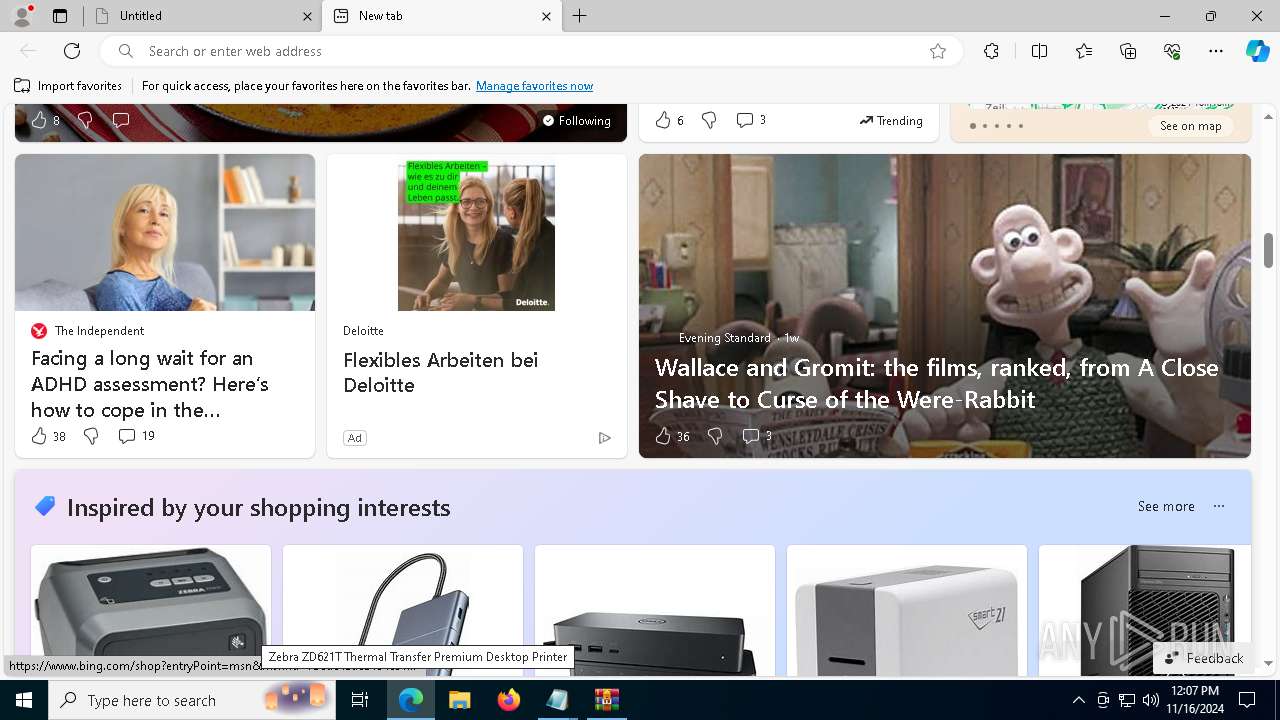Open shopping section more options ellipsis
Viewport: 1280px width, 720px height.
(1218, 506)
